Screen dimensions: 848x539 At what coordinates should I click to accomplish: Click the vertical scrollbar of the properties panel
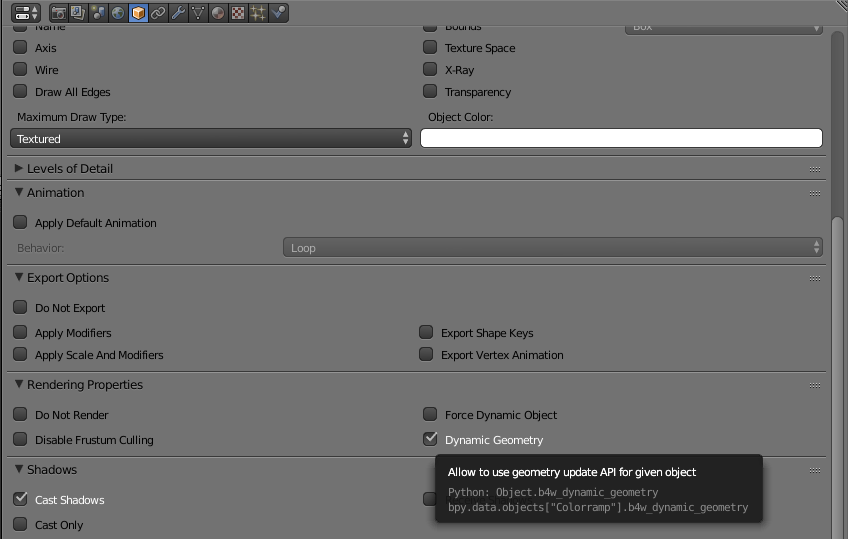[x=837, y=120]
